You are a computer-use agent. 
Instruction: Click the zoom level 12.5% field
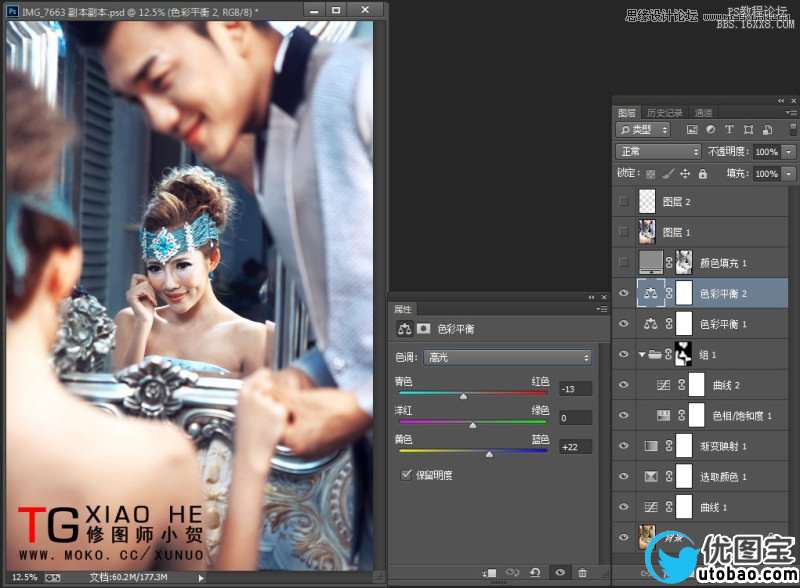click(x=24, y=577)
